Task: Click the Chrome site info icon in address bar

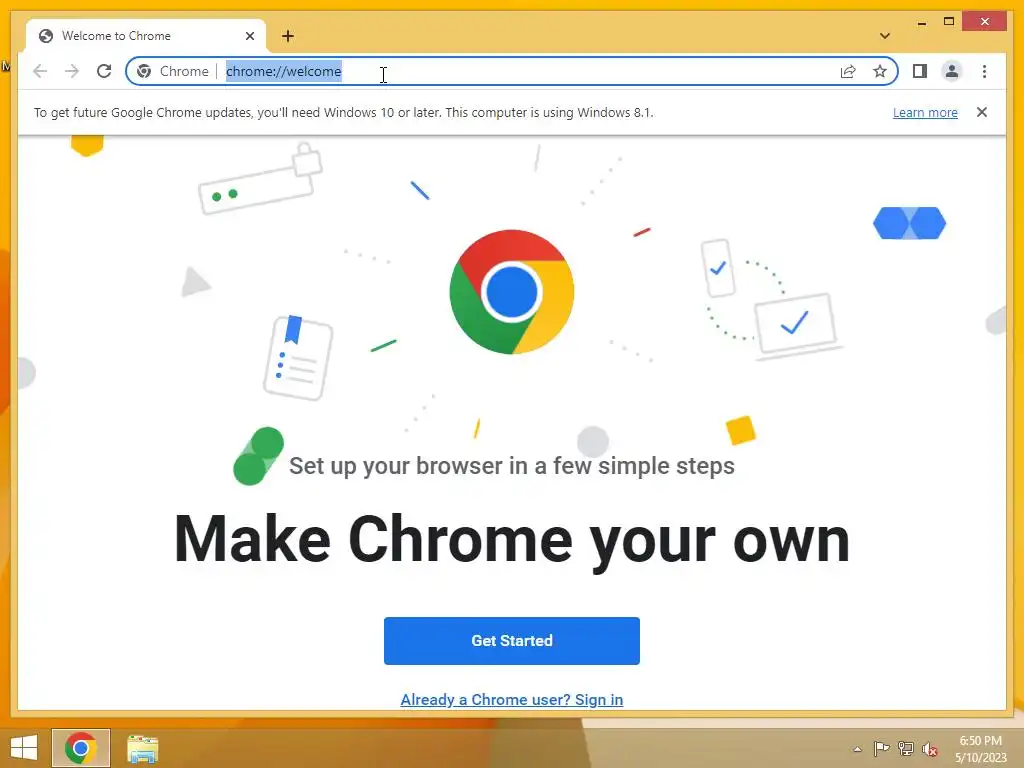Action: pyautogui.click(x=144, y=71)
